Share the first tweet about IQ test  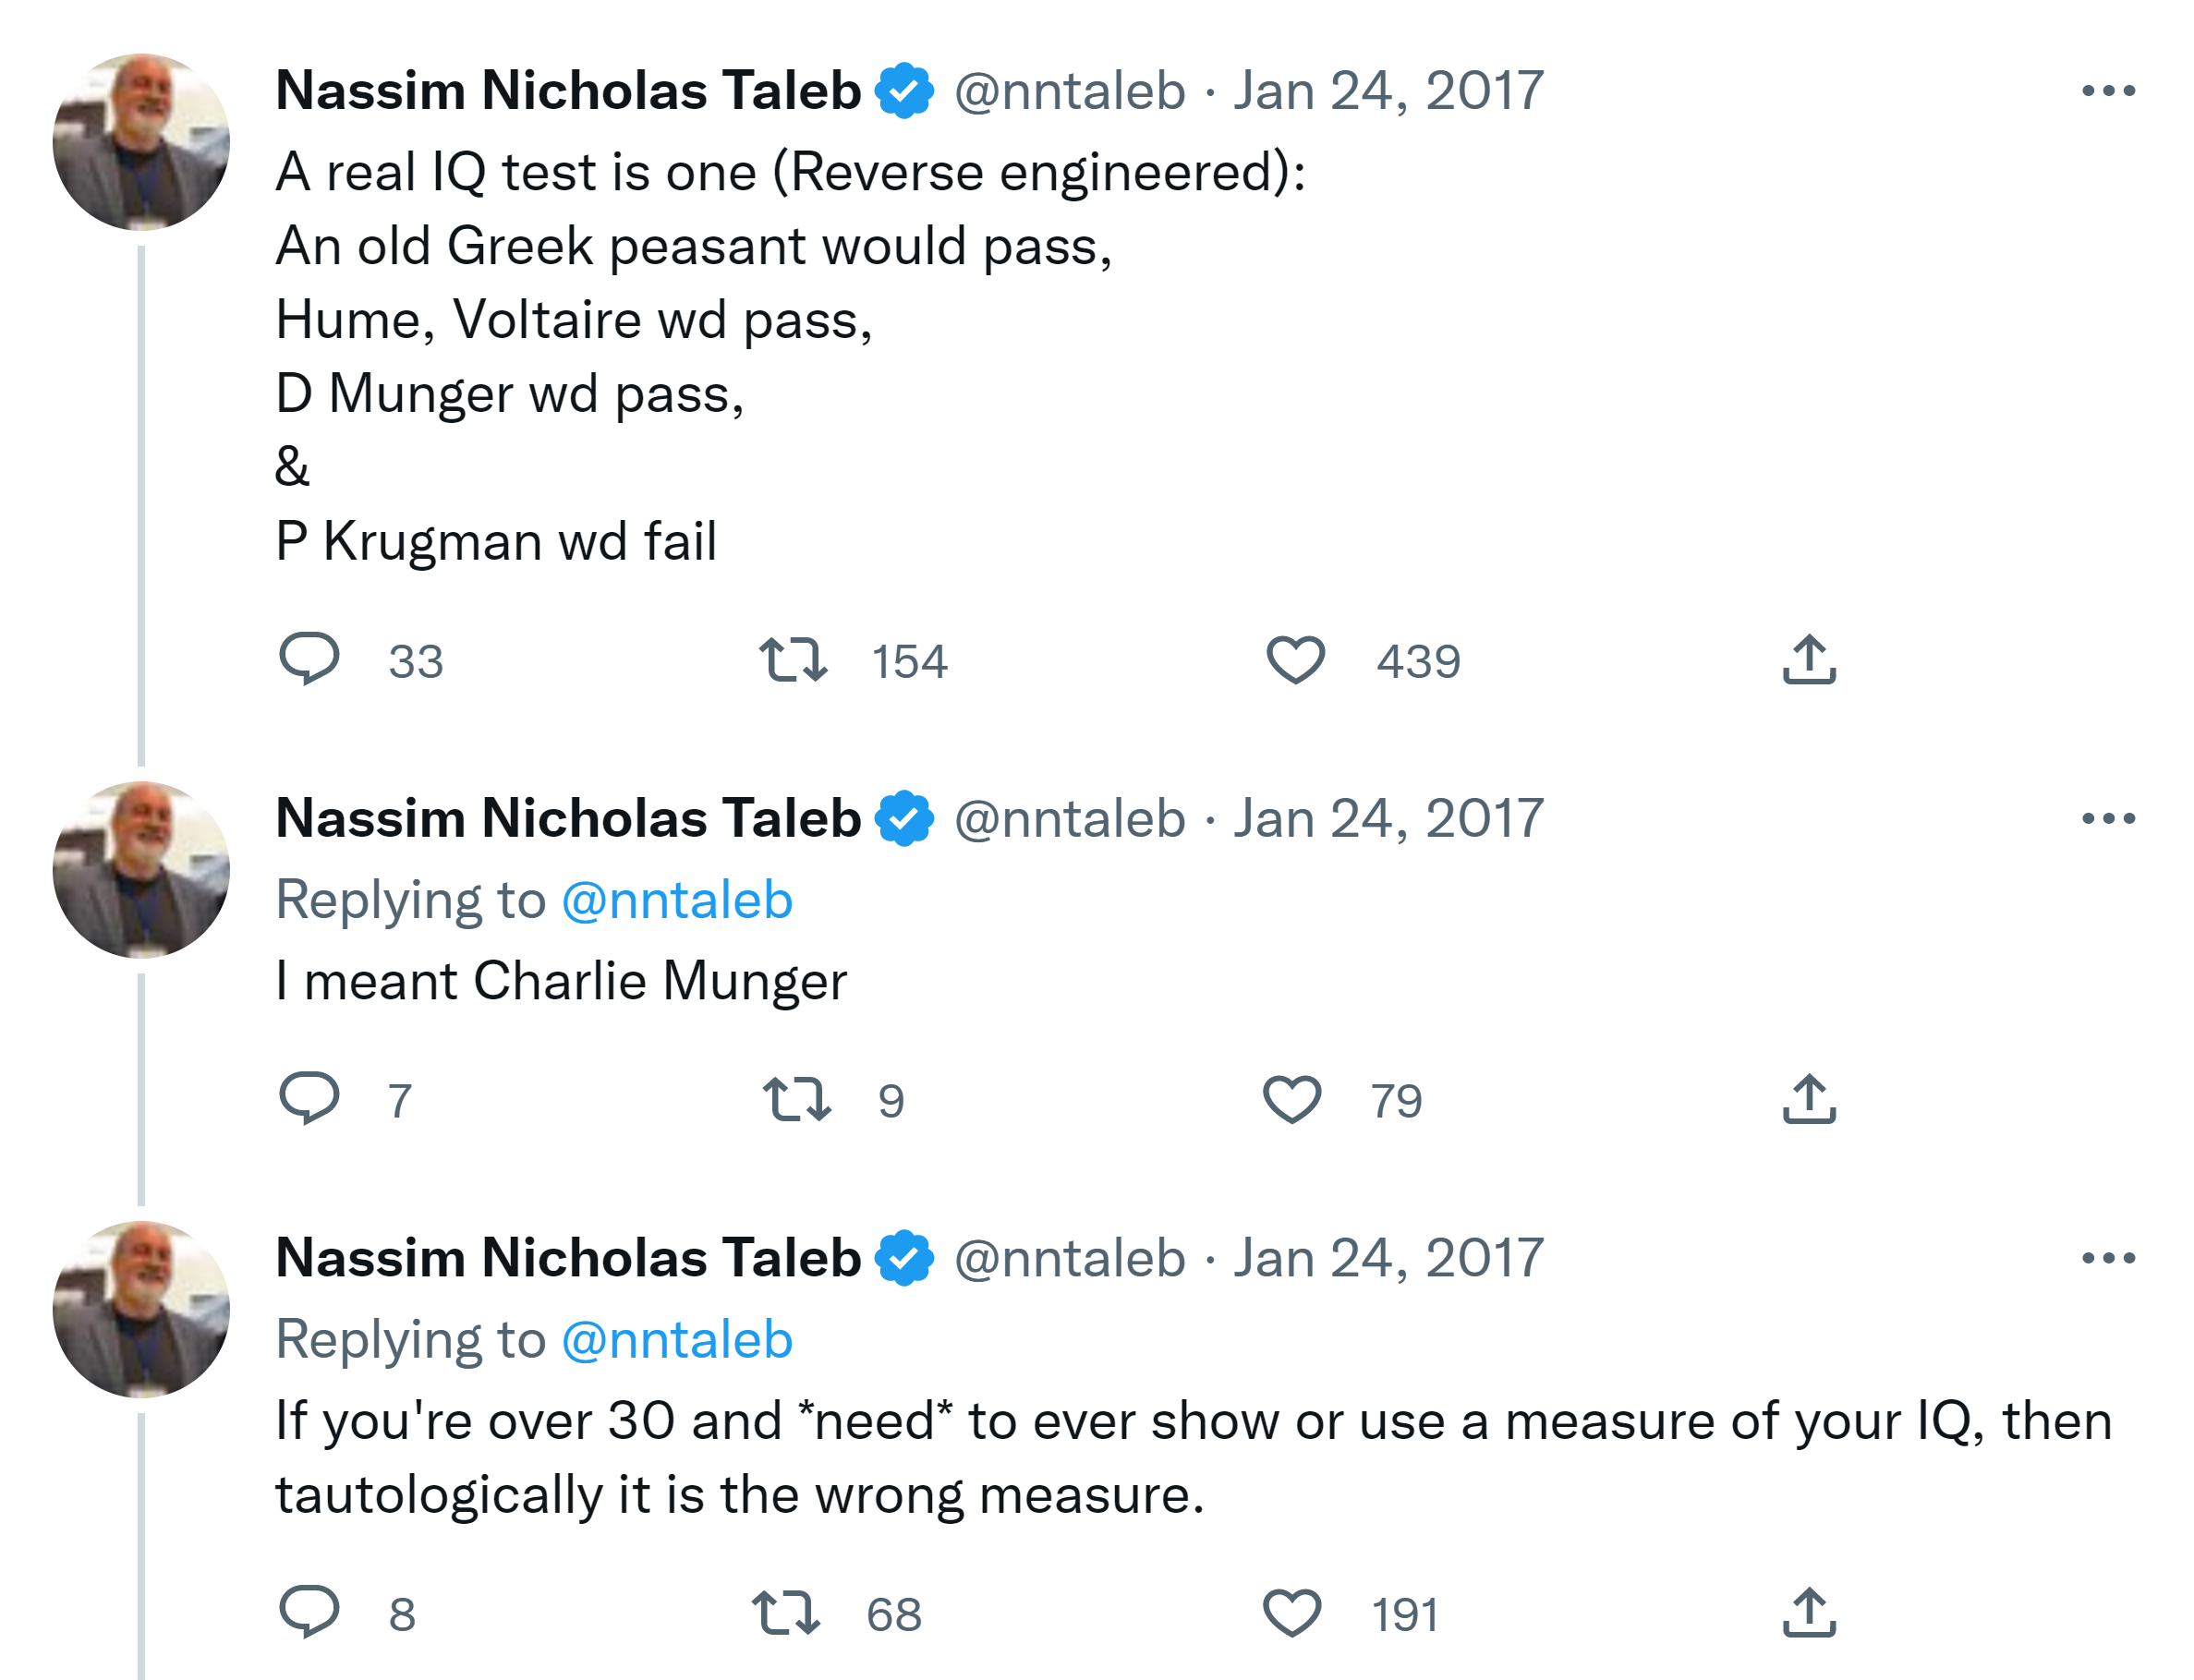[1808, 660]
